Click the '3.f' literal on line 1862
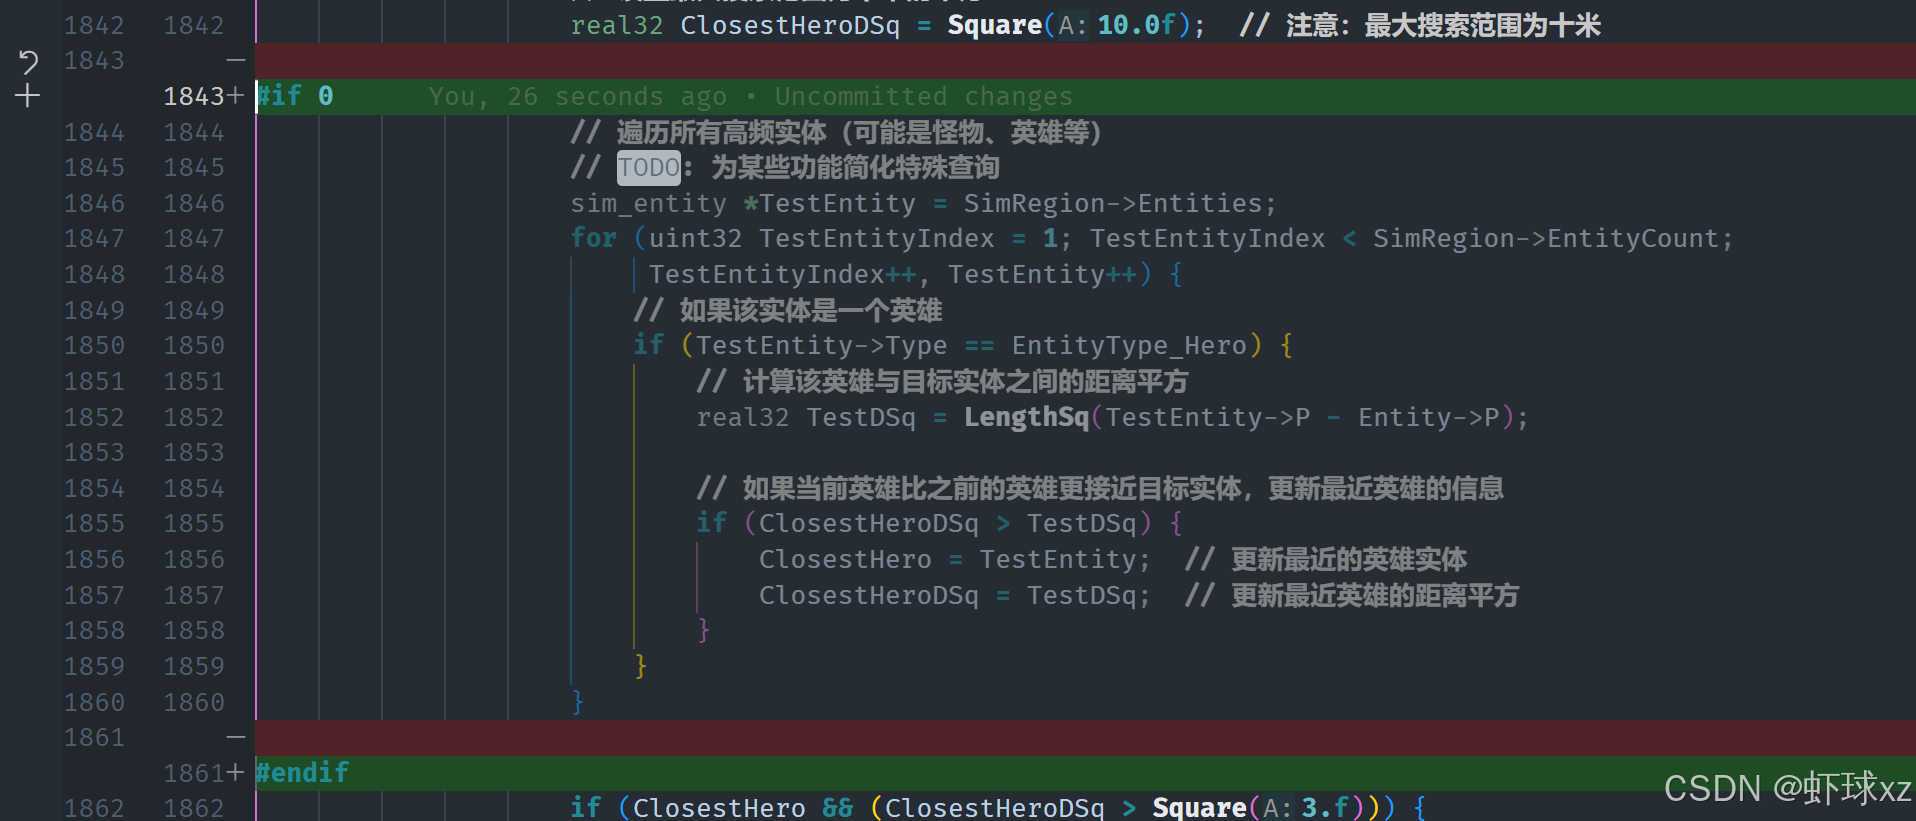This screenshot has width=1916, height=821. coord(1326,808)
